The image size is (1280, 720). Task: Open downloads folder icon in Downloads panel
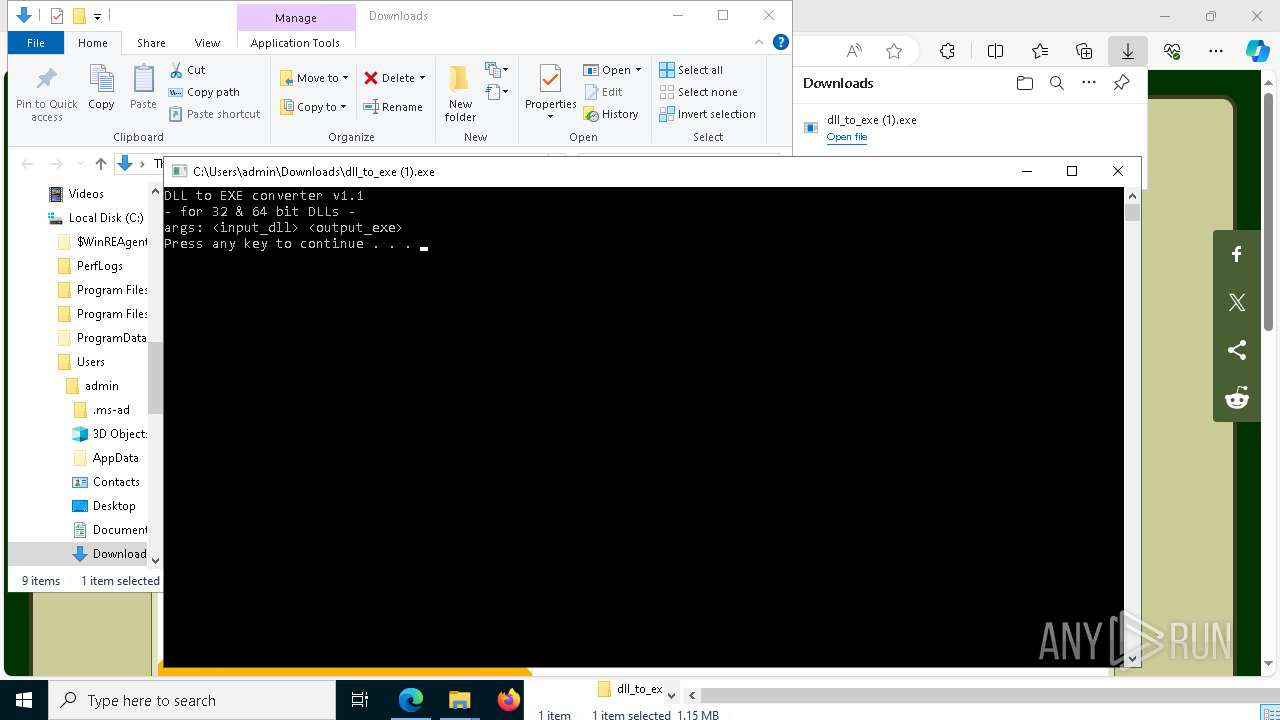[1024, 83]
